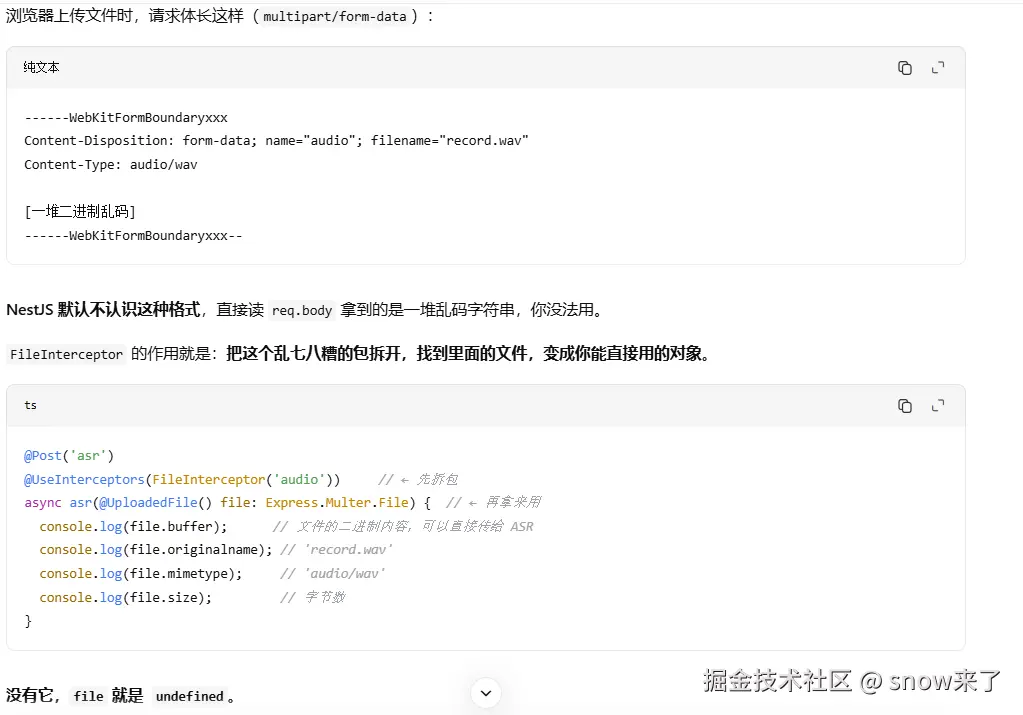Click the inline code FileInterceptor in the paragraph
1023x715 pixels.
66,354
